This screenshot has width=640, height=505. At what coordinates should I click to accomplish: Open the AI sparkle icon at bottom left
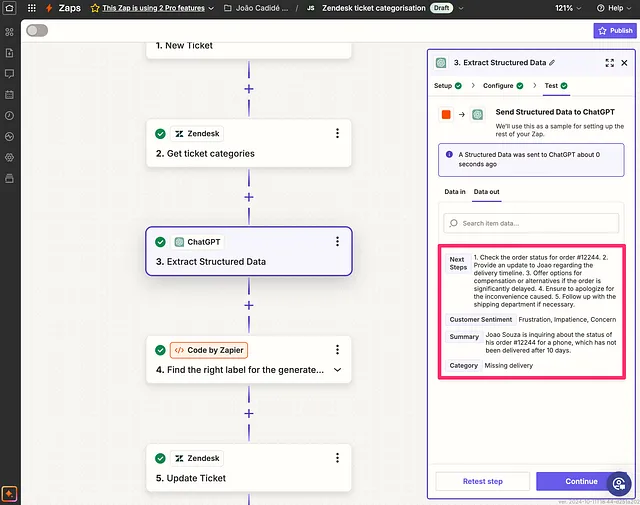click(x=9, y=494)
